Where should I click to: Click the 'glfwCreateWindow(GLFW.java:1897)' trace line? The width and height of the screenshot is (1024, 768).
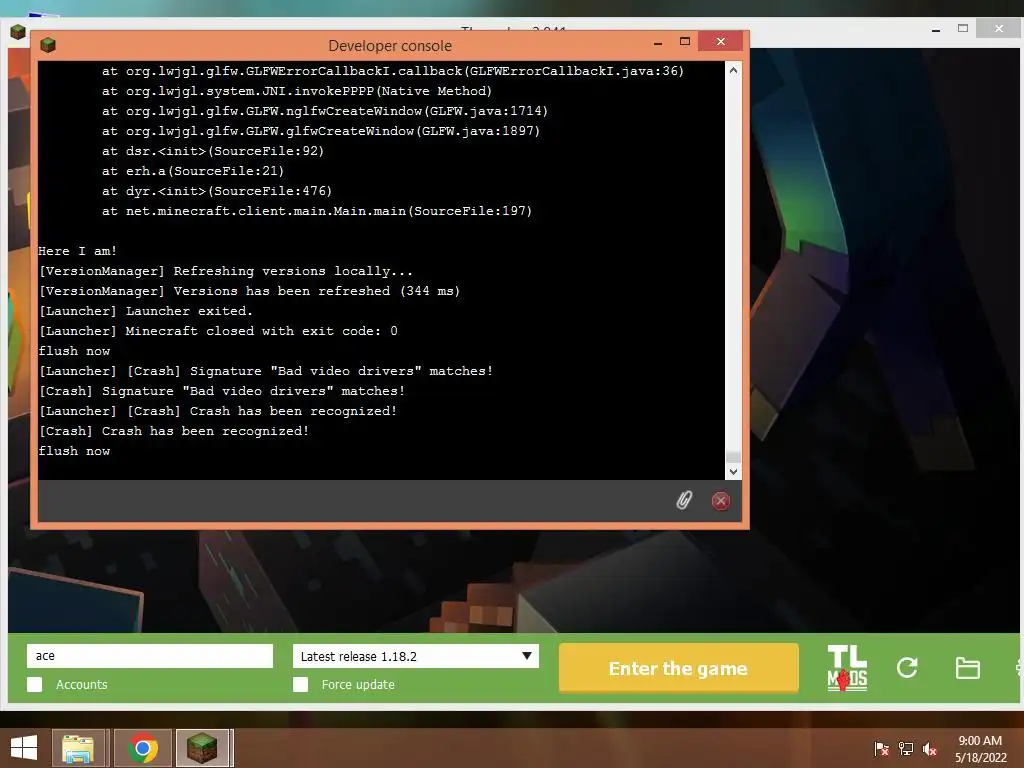tap(321, 131)
